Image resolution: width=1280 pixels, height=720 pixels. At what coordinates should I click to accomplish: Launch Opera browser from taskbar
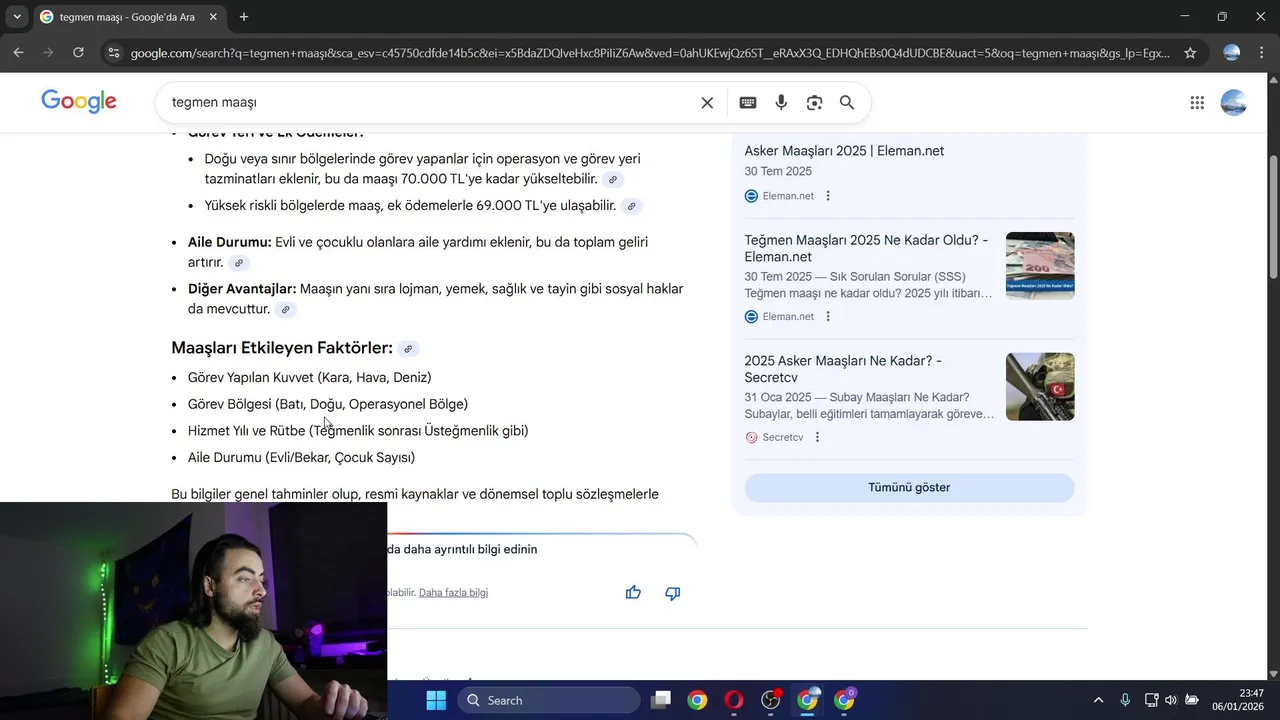(x=734, y=700)
